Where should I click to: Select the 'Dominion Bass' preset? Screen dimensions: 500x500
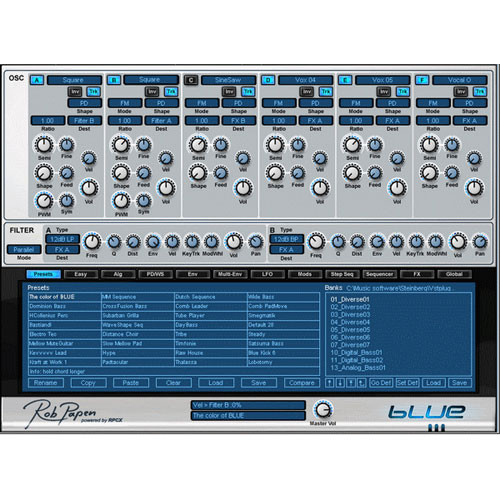point(65,306)
